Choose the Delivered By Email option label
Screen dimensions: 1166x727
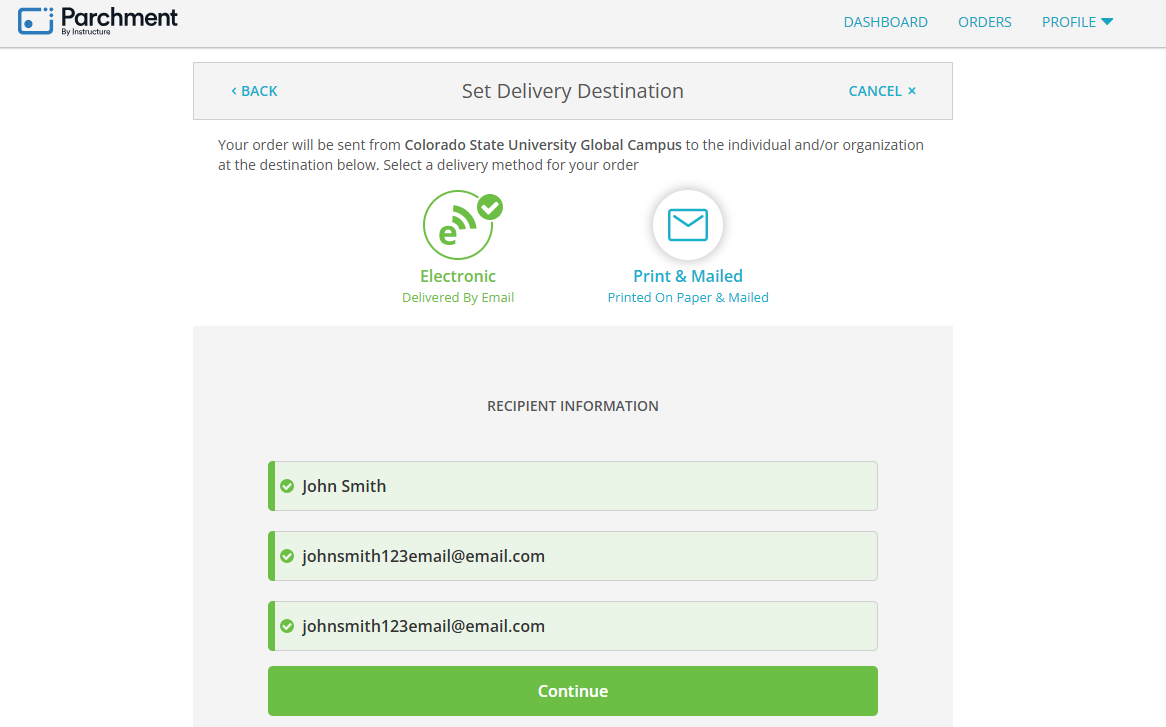click(x=458, y=297)
